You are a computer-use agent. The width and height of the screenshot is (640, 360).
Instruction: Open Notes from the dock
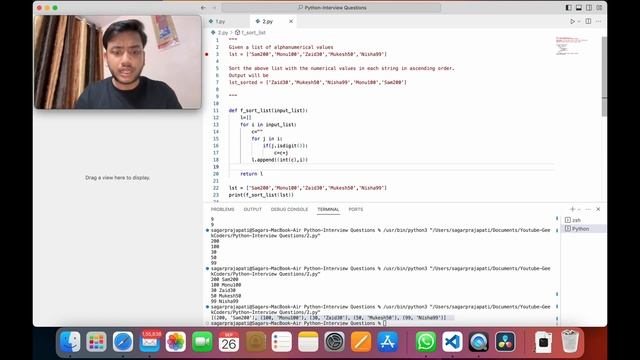coord(308,342)
